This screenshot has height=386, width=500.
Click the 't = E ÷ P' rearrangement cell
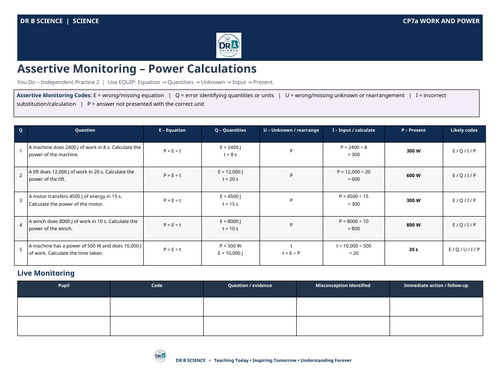click(291, 253)
